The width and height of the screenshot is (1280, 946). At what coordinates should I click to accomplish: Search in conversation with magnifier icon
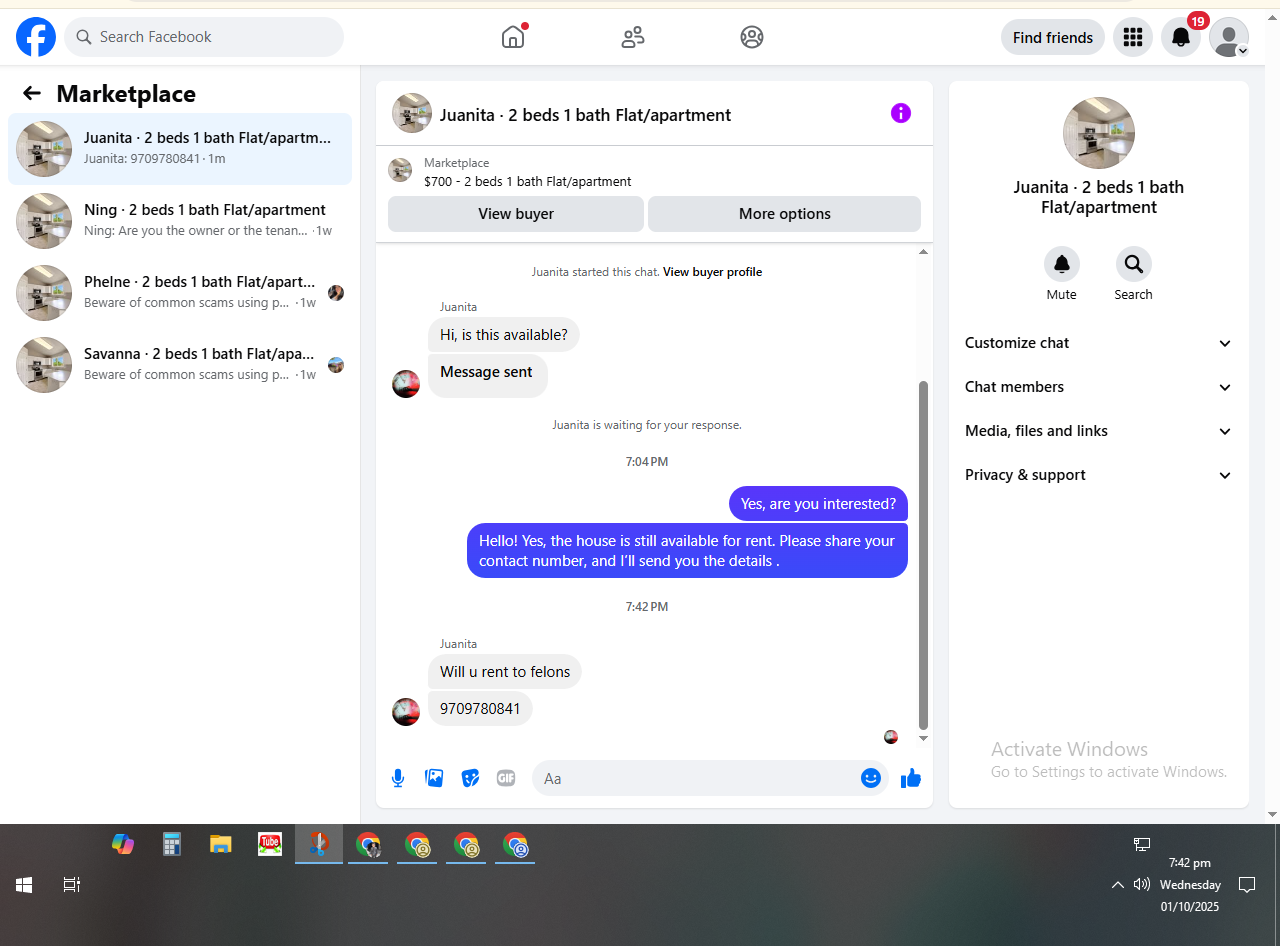pos(1134,264)
